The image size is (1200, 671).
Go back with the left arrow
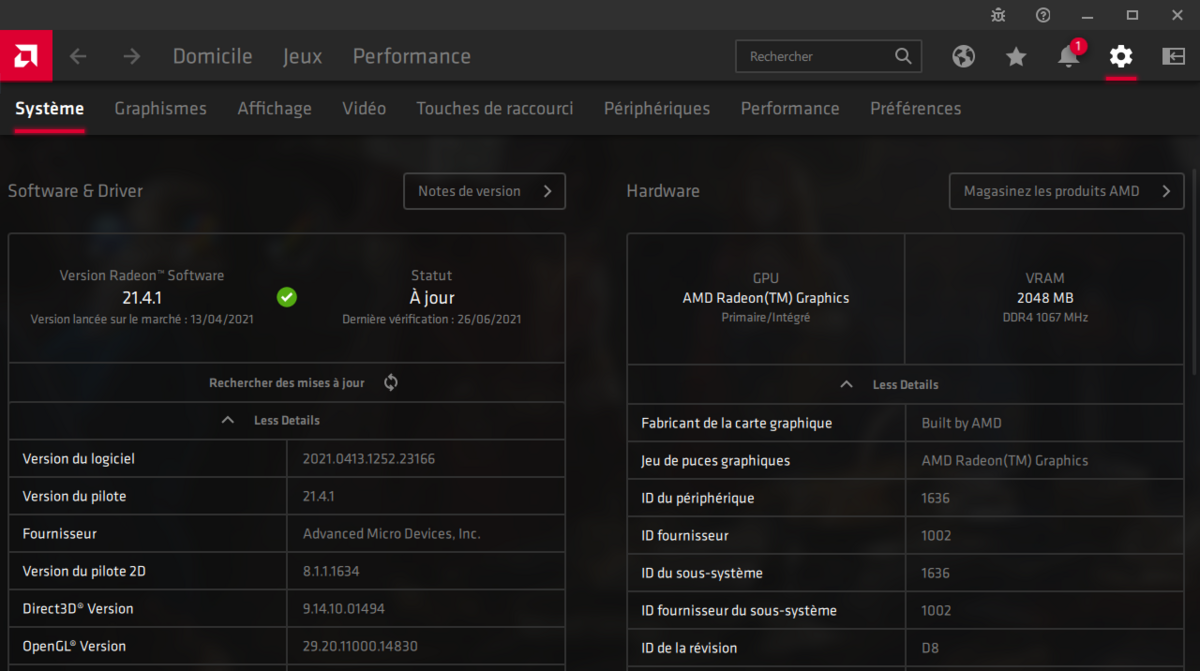pyautogui.click(x=78, y=57)
